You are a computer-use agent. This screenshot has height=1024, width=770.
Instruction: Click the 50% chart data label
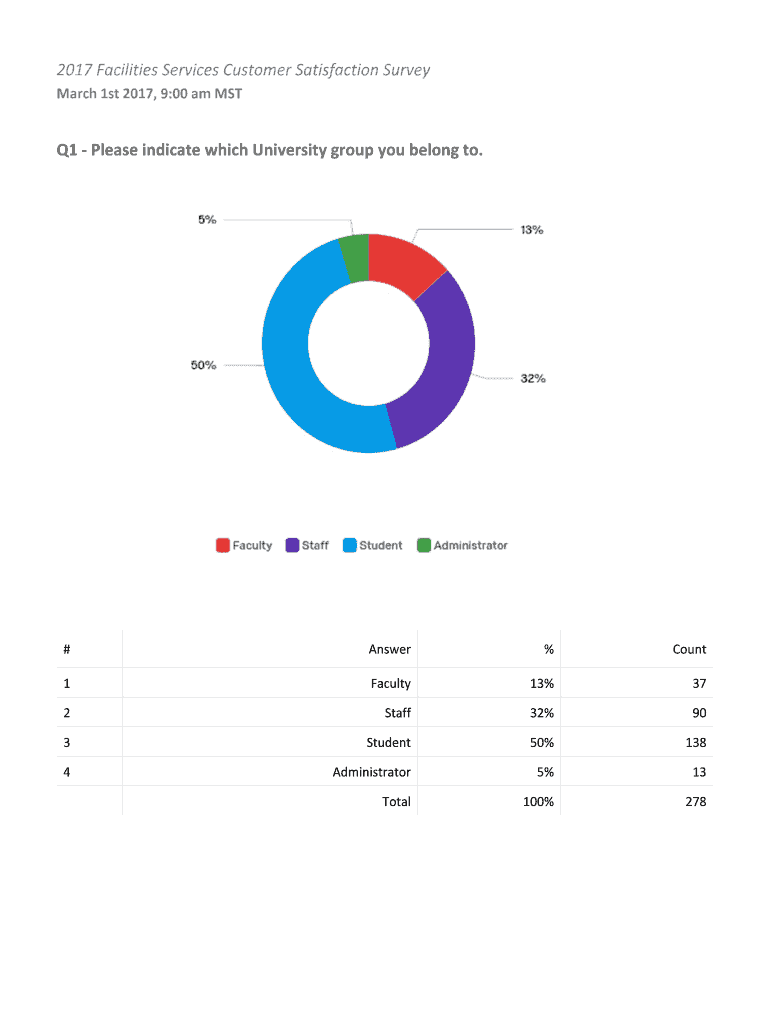[x=203, y=365]
